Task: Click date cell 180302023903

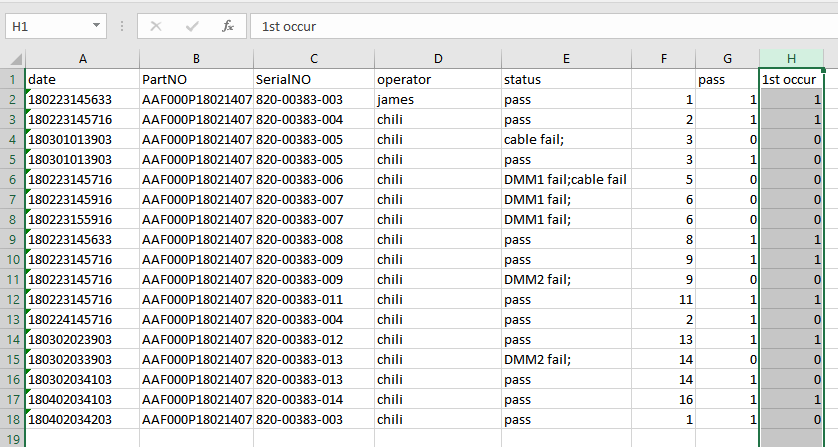Action: pyautogui.click(x=82, y=340)
